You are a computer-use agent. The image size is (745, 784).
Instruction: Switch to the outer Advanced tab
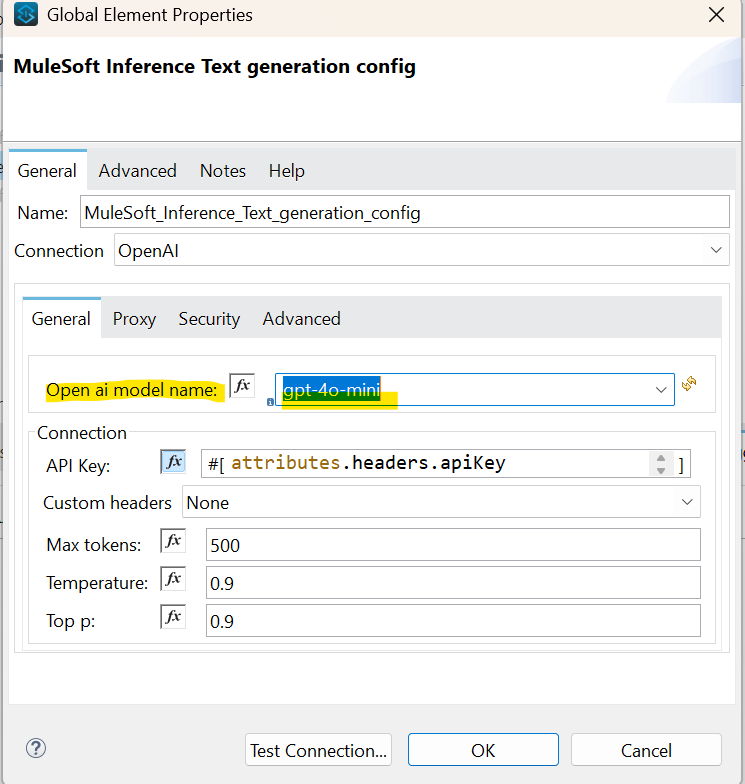pyautogui.click(x=137, y=171)
